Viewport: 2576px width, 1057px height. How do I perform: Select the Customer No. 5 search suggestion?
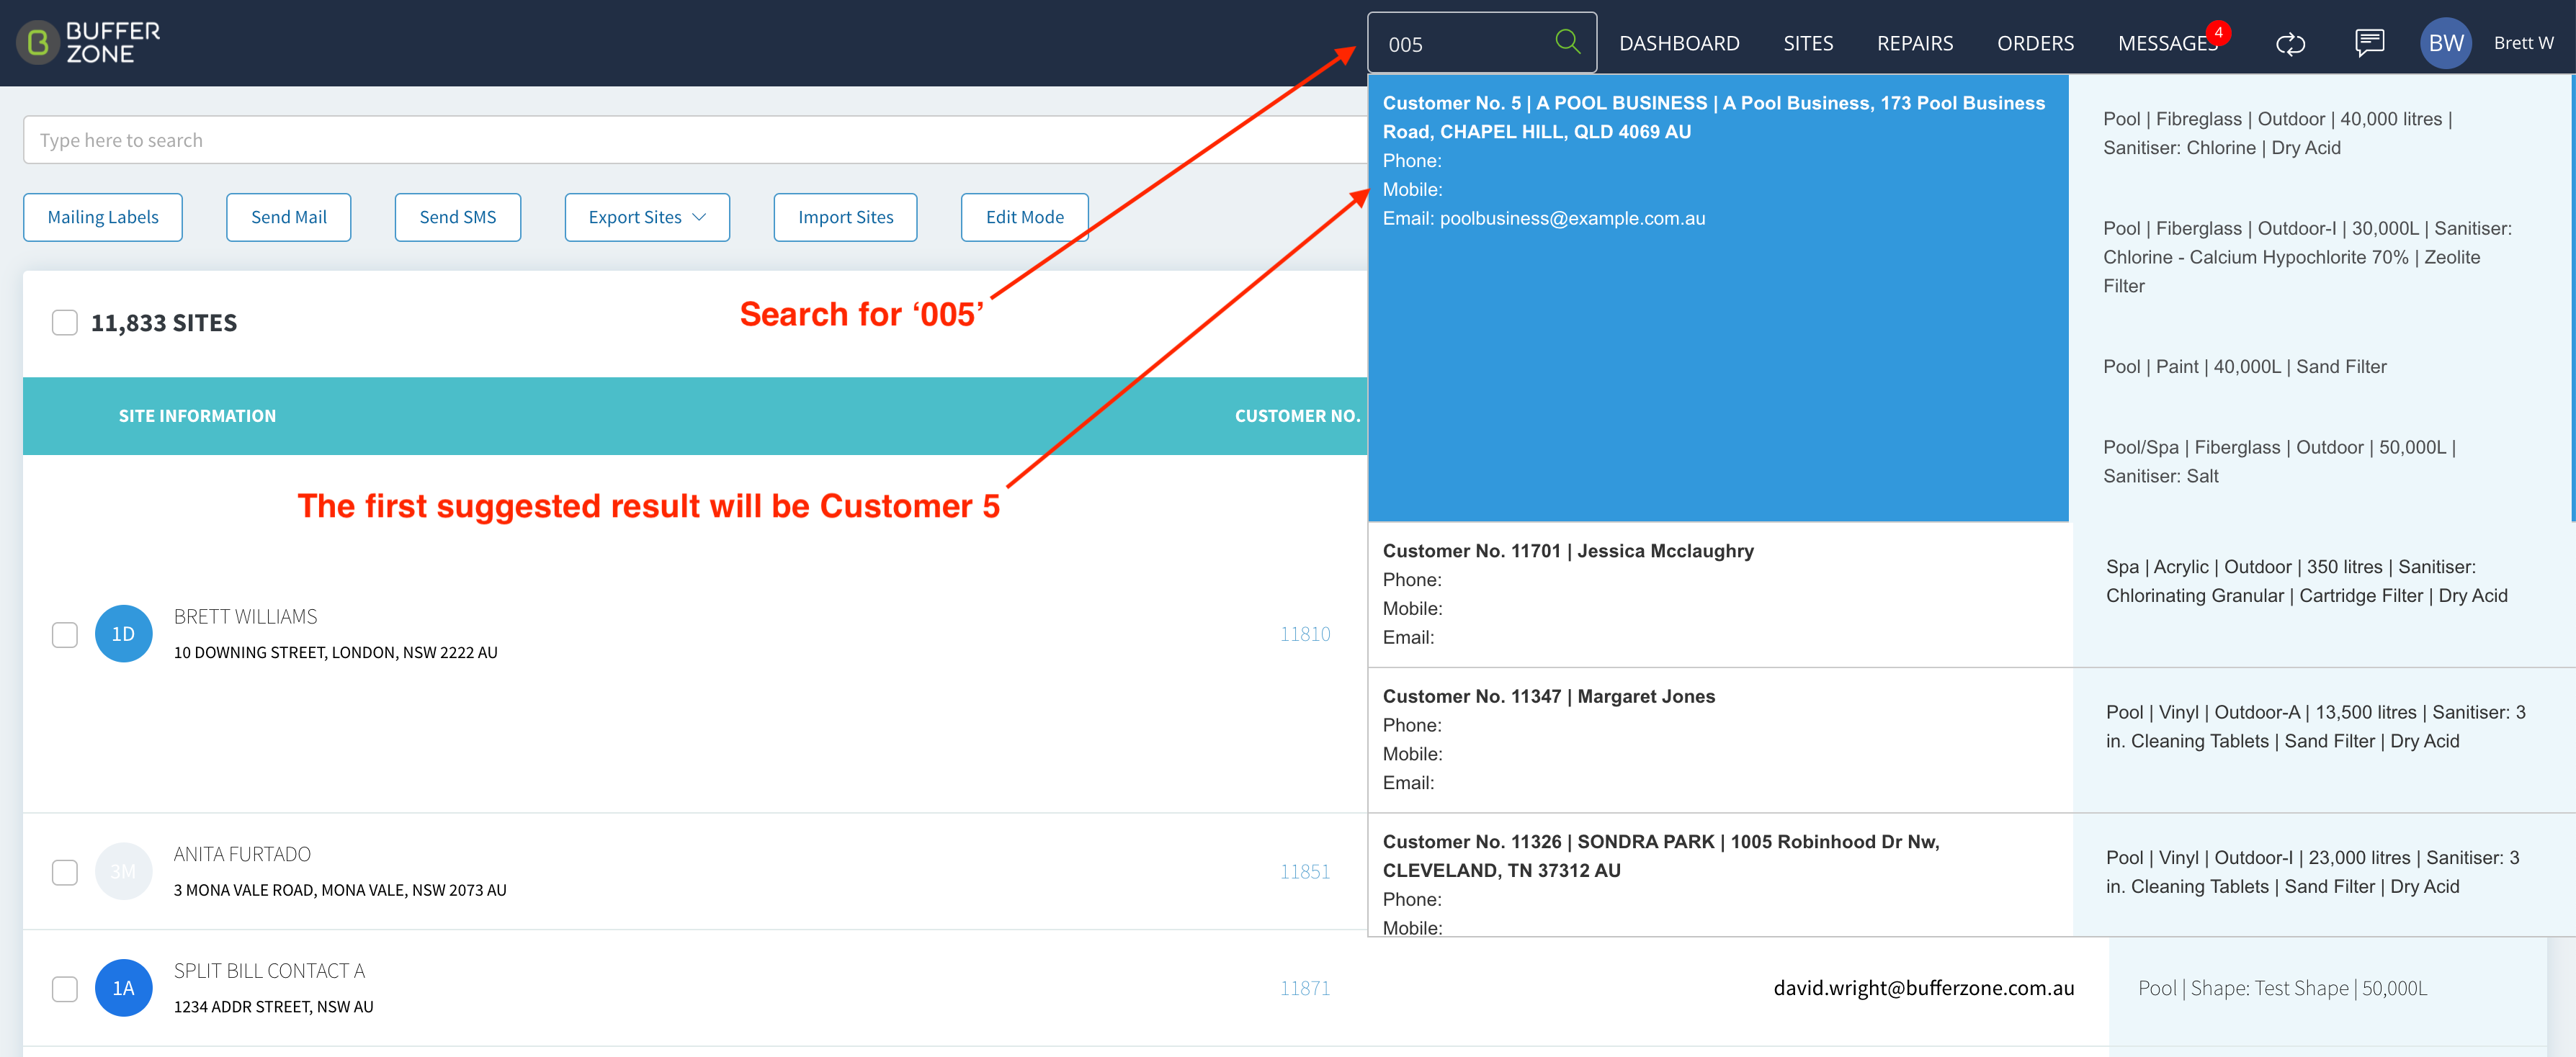pos(1718,298)
